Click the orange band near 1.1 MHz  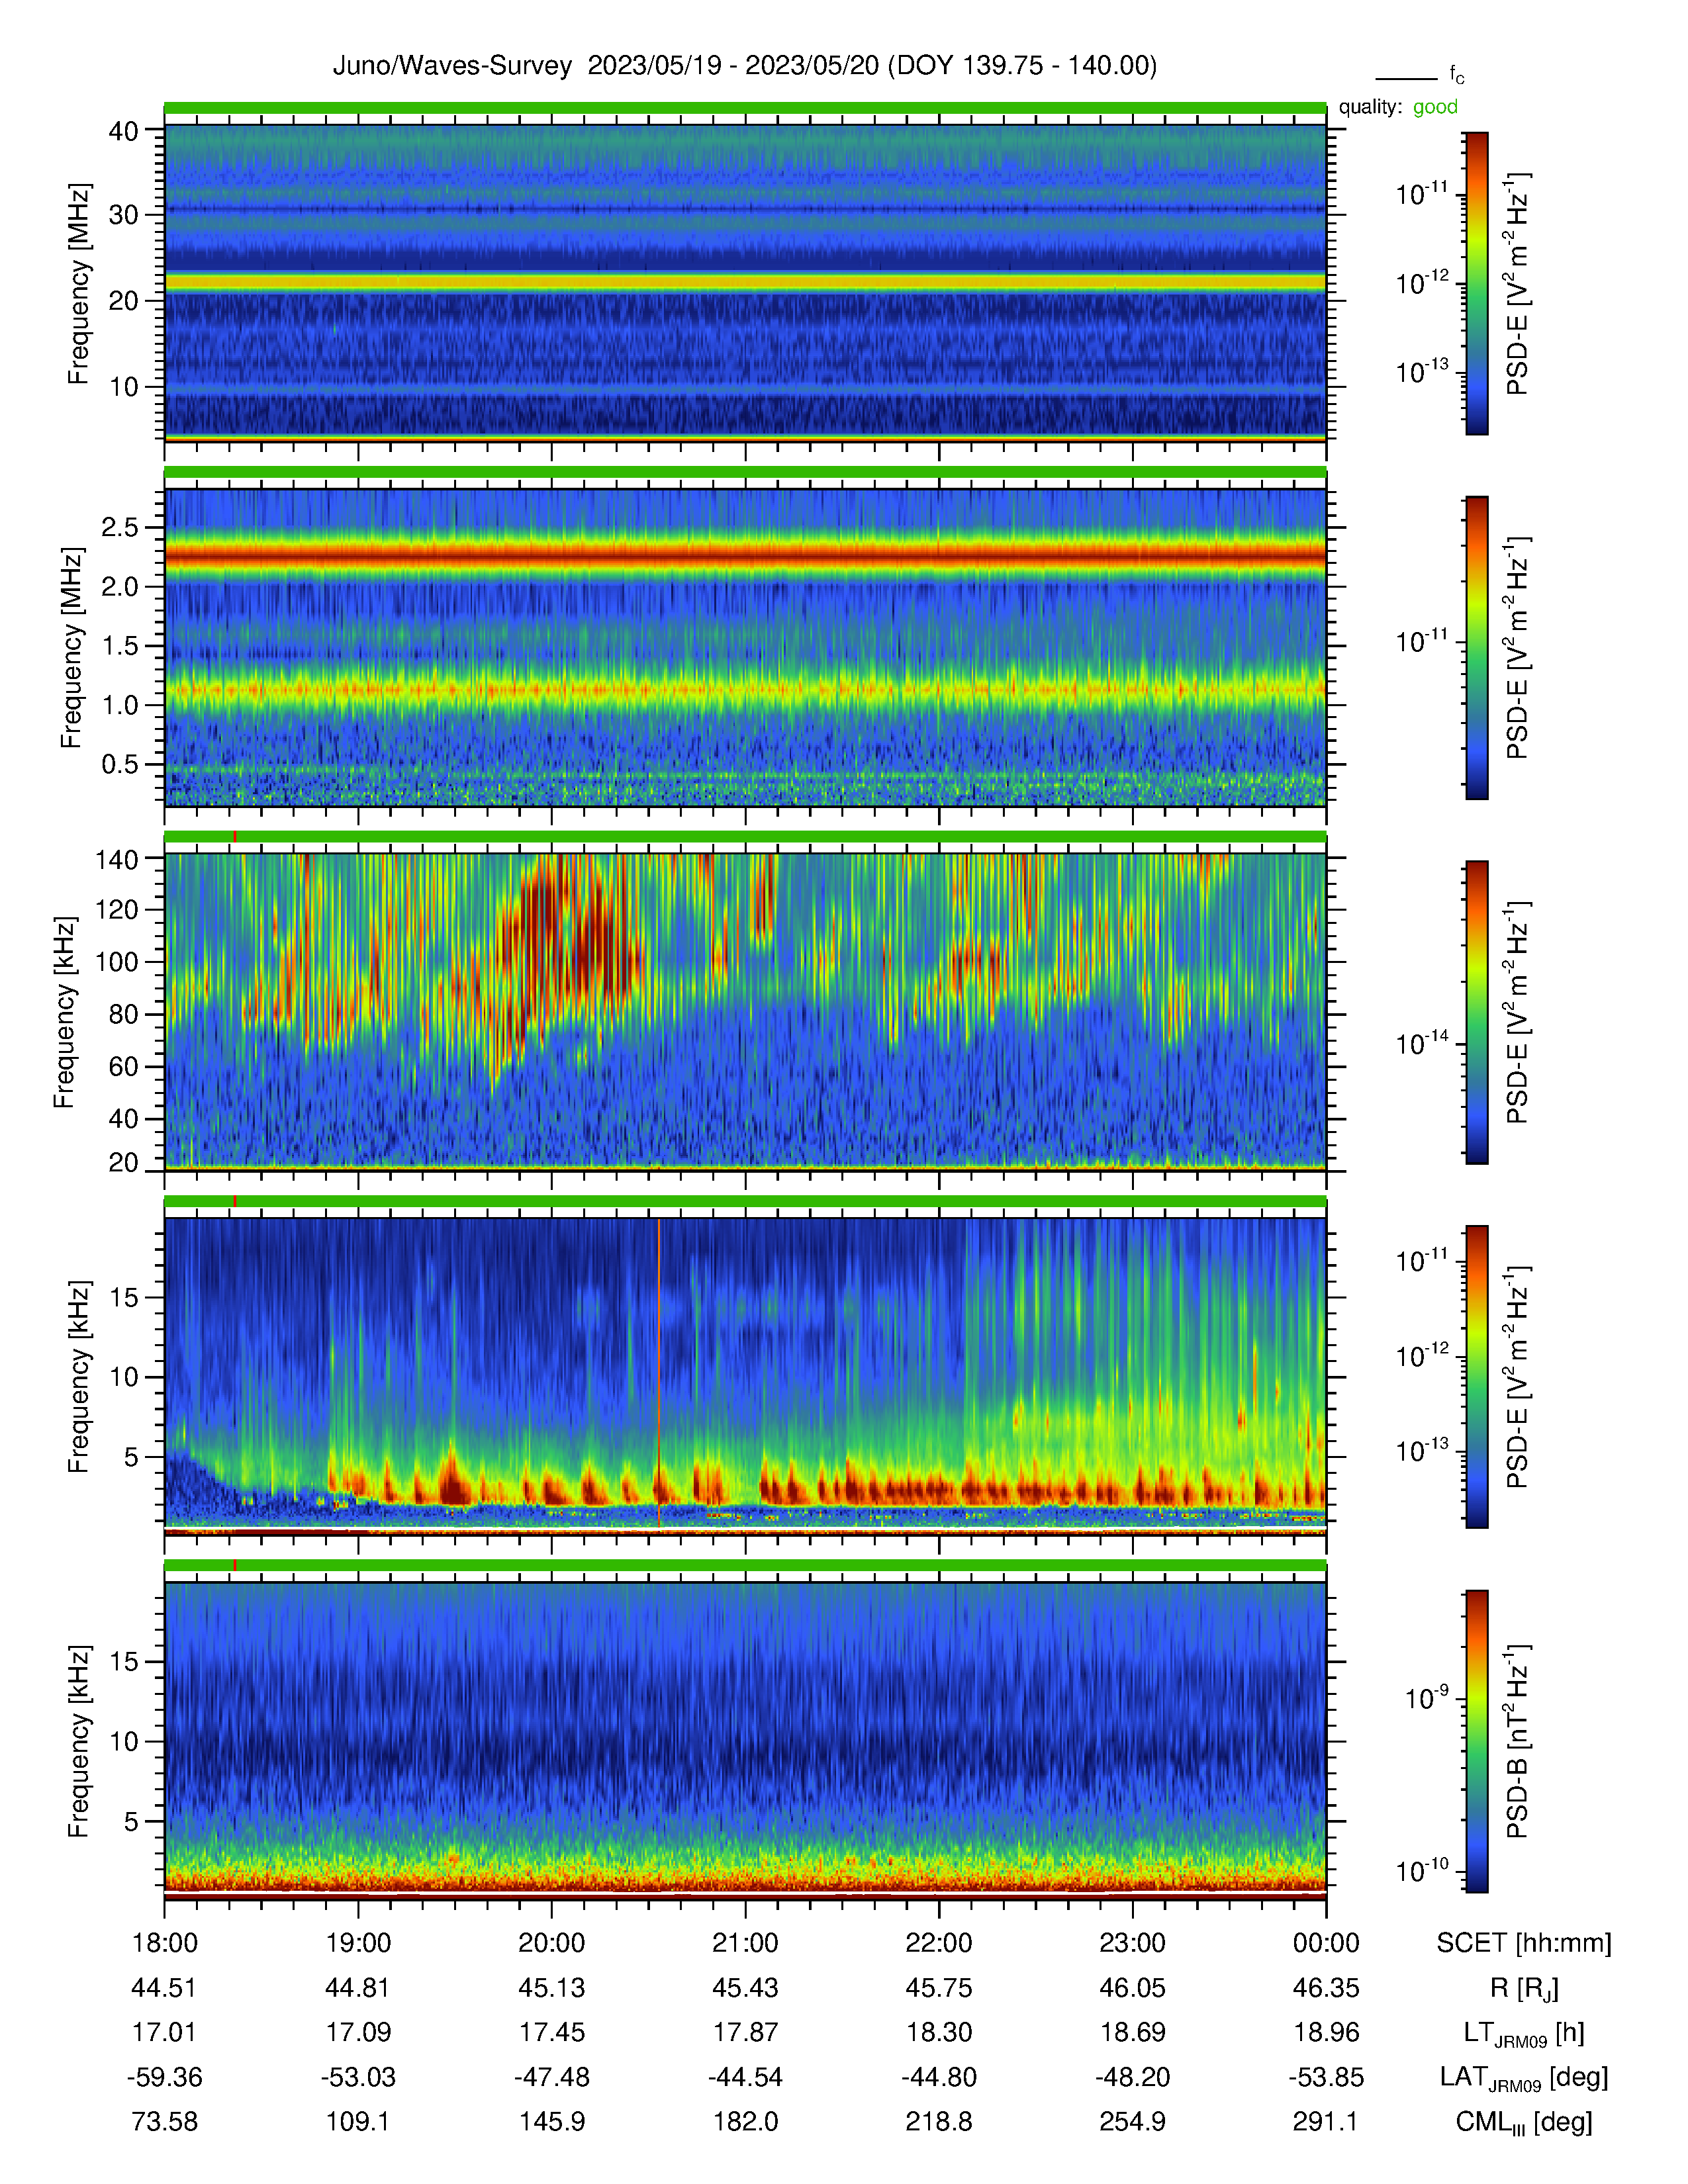click(745, 689)
